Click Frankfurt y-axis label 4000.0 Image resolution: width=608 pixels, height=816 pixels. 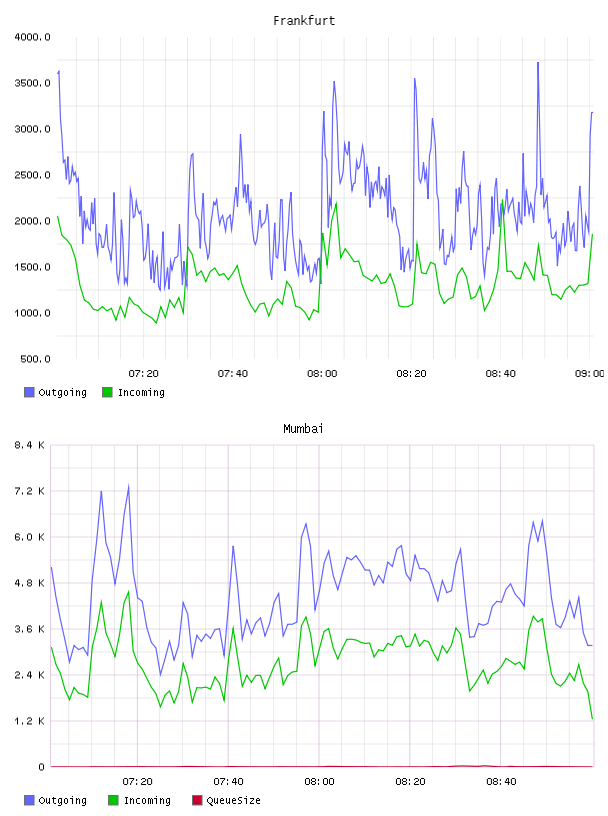point(33,37)
